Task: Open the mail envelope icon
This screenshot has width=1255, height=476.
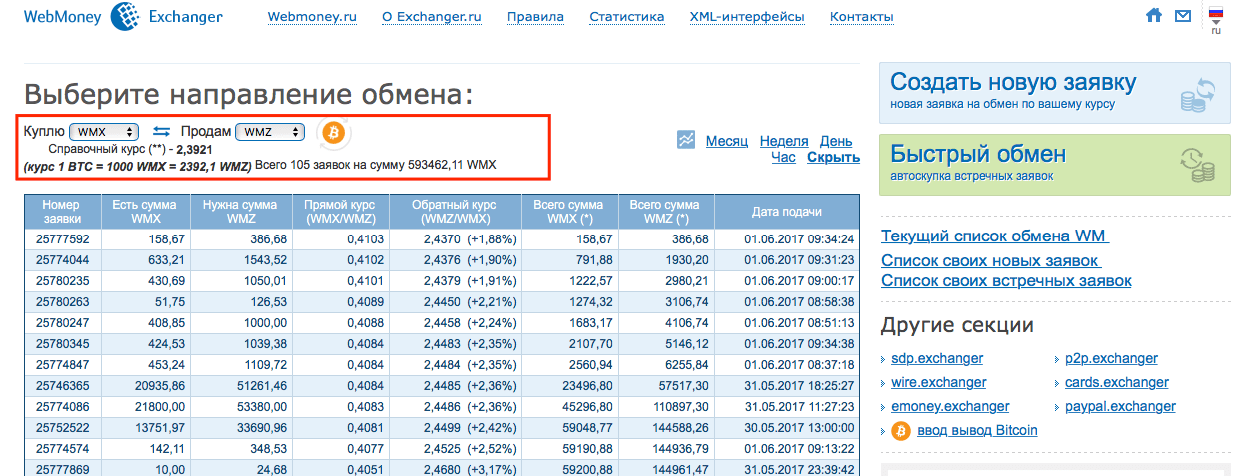Action: click(x=1183, y=16)
